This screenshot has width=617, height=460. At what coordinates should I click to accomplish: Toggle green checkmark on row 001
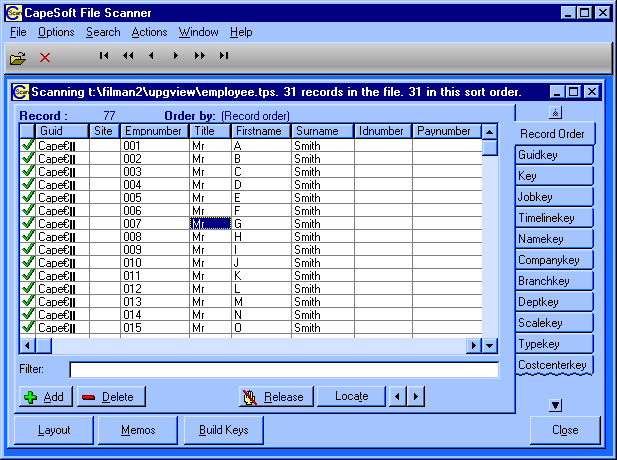[x=27, y=145]
